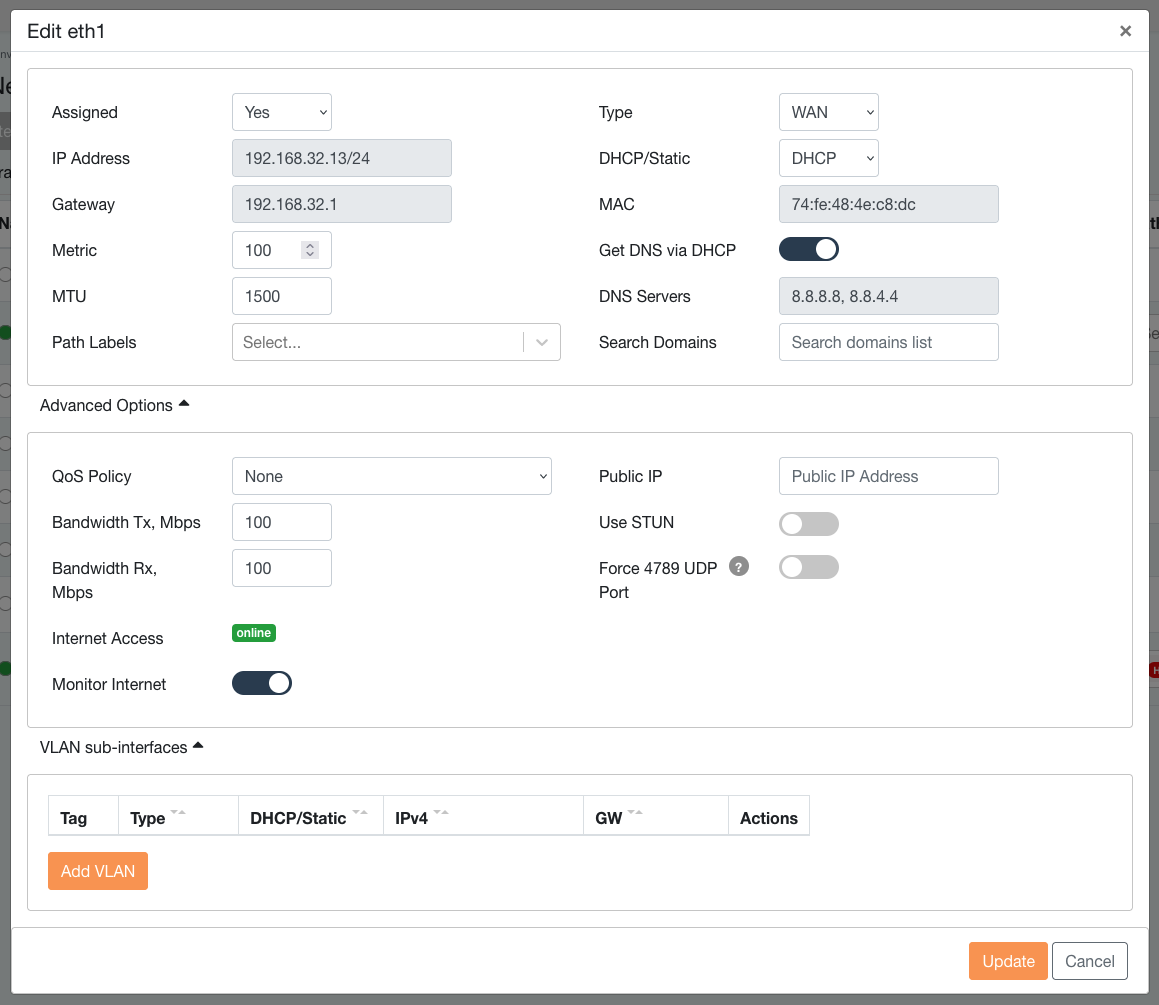Screen dimensions: 1159x1005
Task: Sort VLAN table by GW column
Action: pyautogui.click(x=635, y=816)
